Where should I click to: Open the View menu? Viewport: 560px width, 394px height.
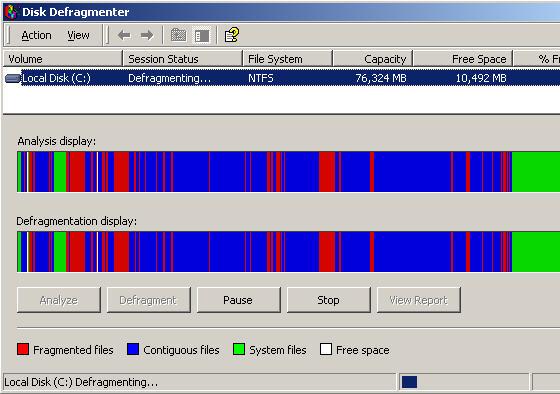(x=78, y=35)
